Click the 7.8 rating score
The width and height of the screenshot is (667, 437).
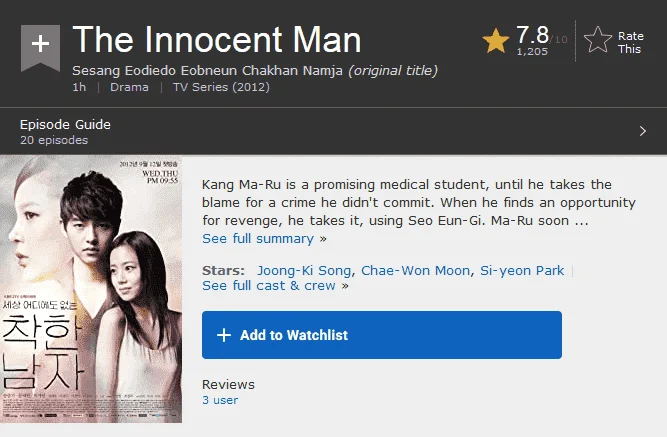click(x=533, y=34)
